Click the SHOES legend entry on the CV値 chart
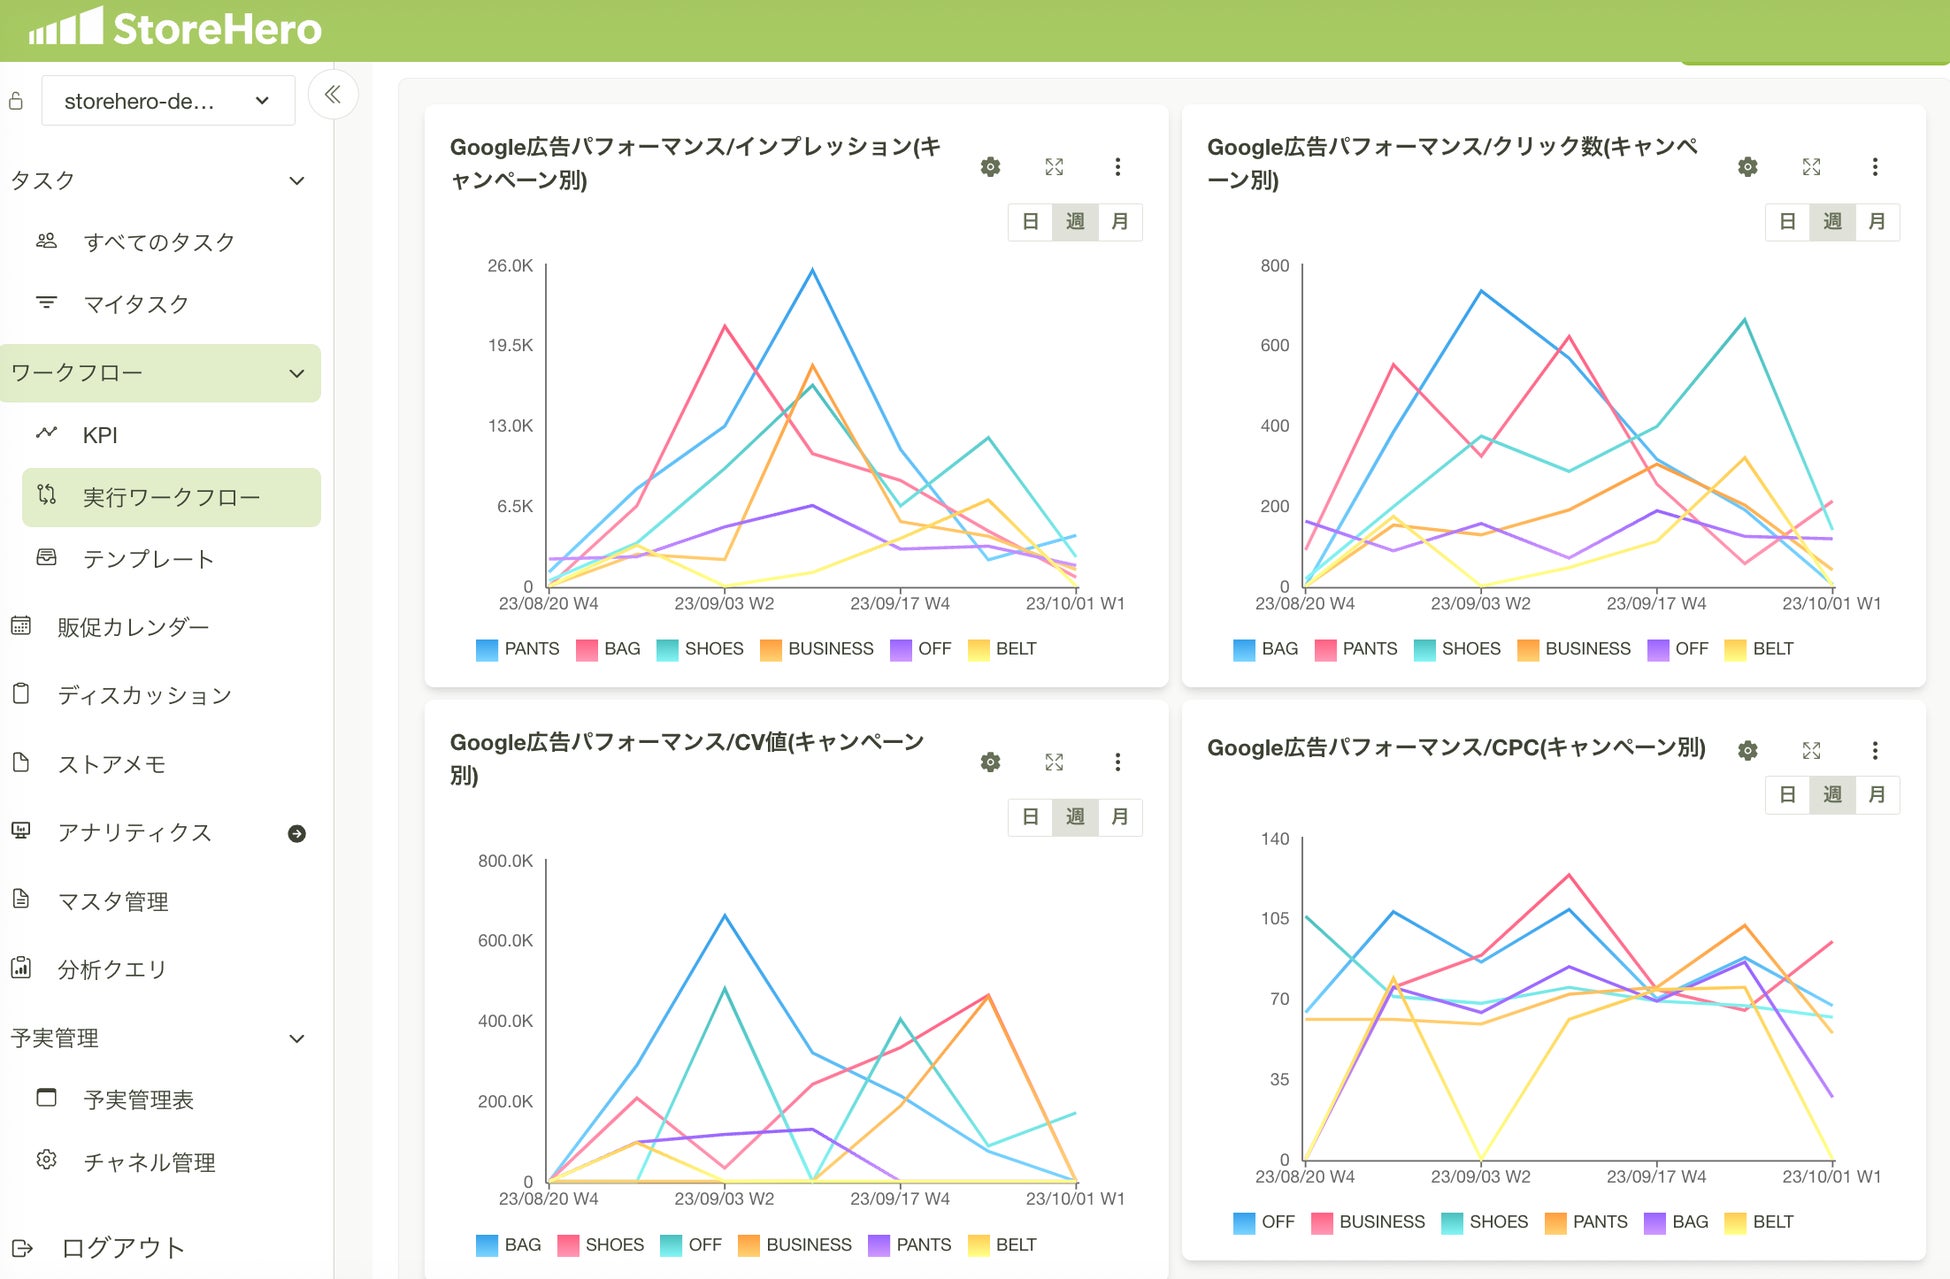 613,1245
